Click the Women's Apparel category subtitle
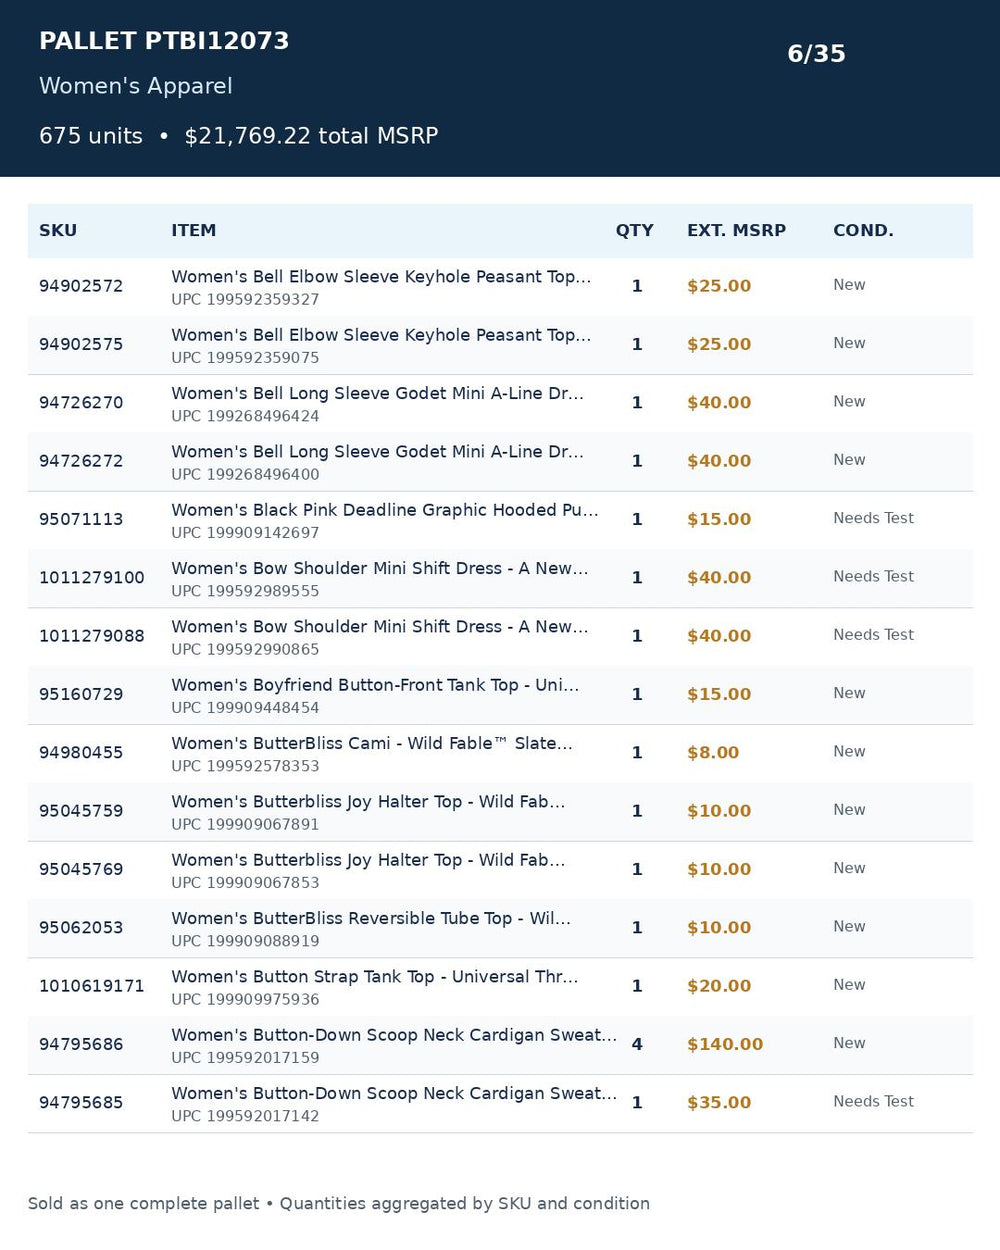1000x1250 pixels. (x=136, y=86)
